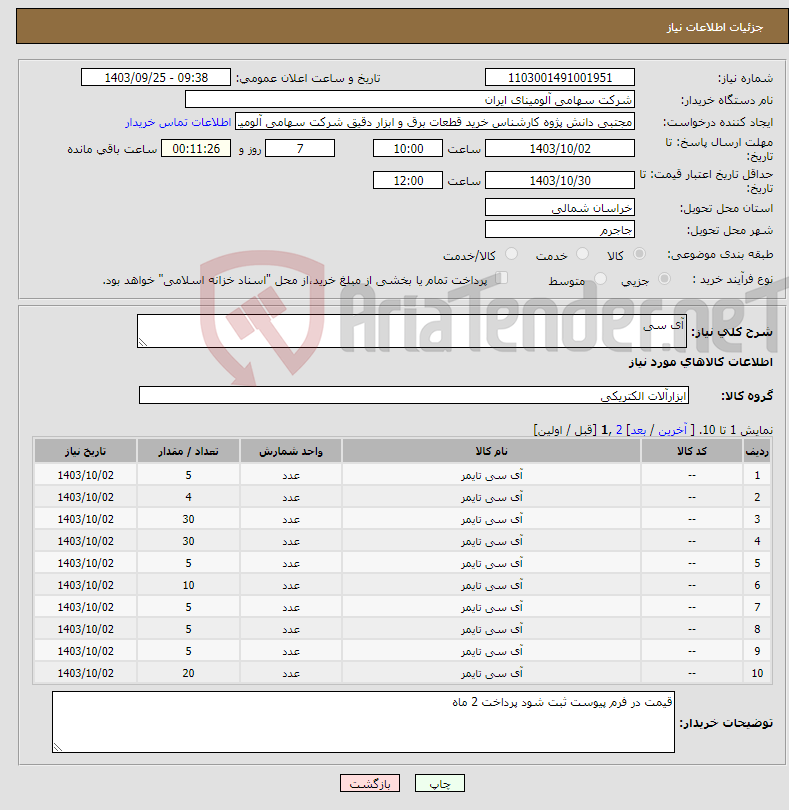Go to page 2 of items
Screen dimensions: 789x810
618,430
